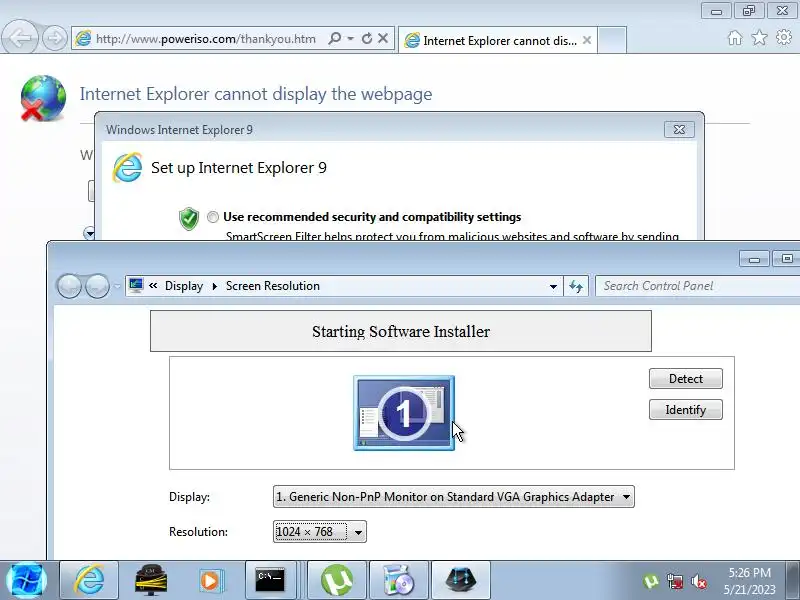The height and width of the screenshot is (600, 800).
Task: Open the software installer disc taskbar icon
Action: pyautogui.click(x=398, y=580)
